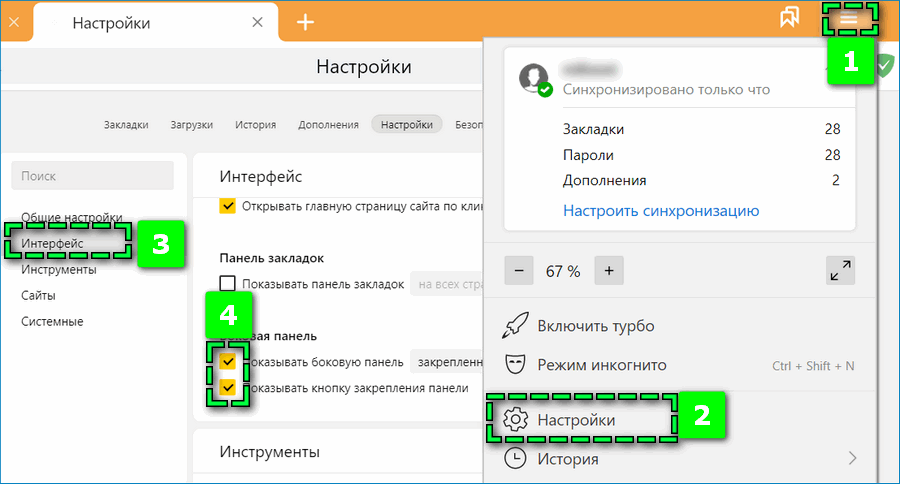Open the bookmarks collections icon
Viewport: 900px width, 484px height.
coord(790,17)
